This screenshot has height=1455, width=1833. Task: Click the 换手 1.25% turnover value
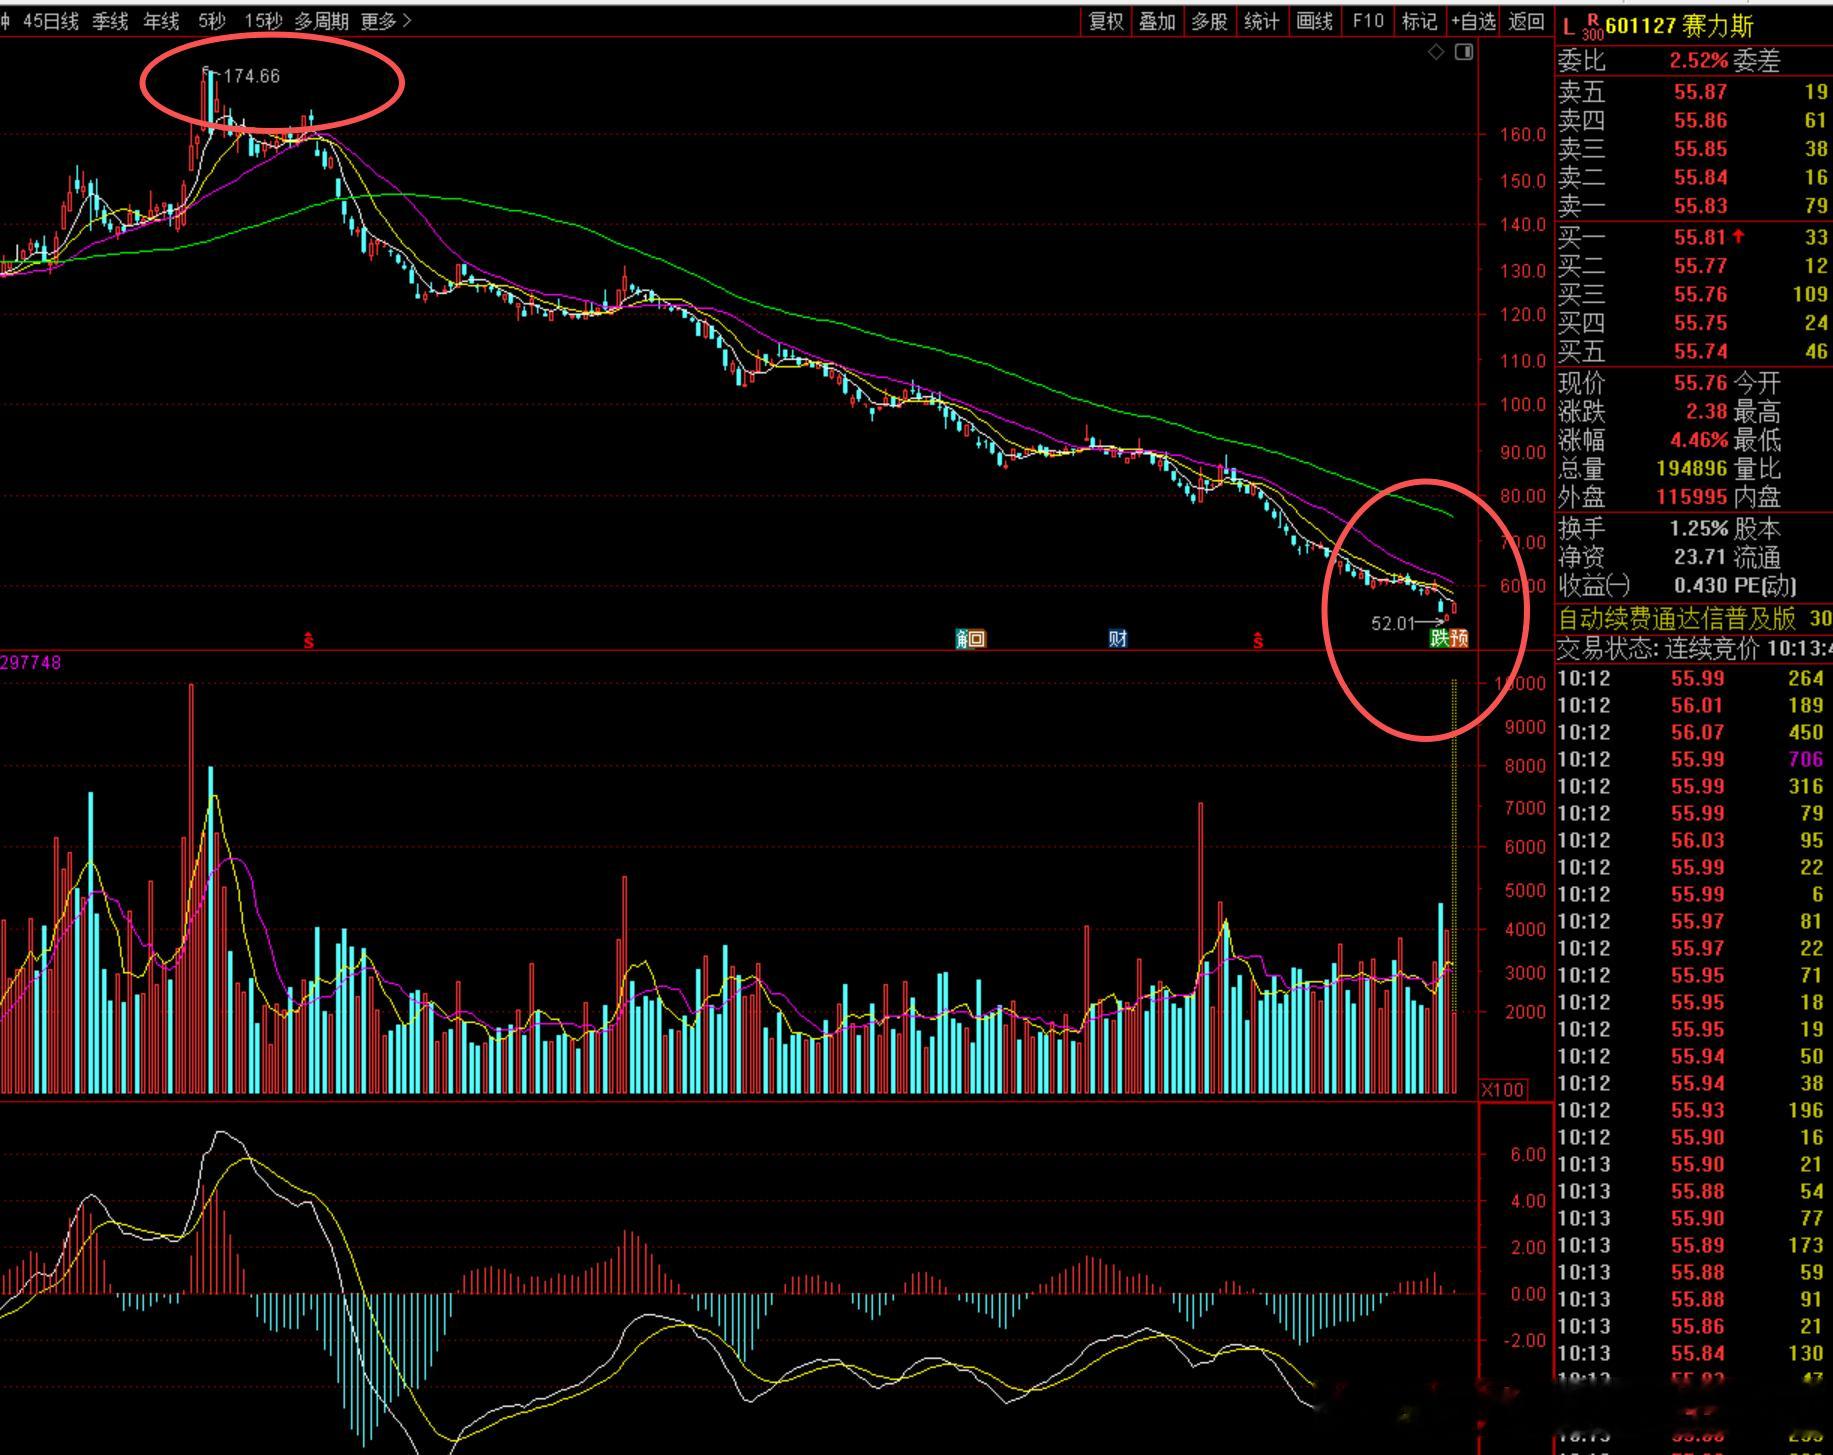[1698, 529]
